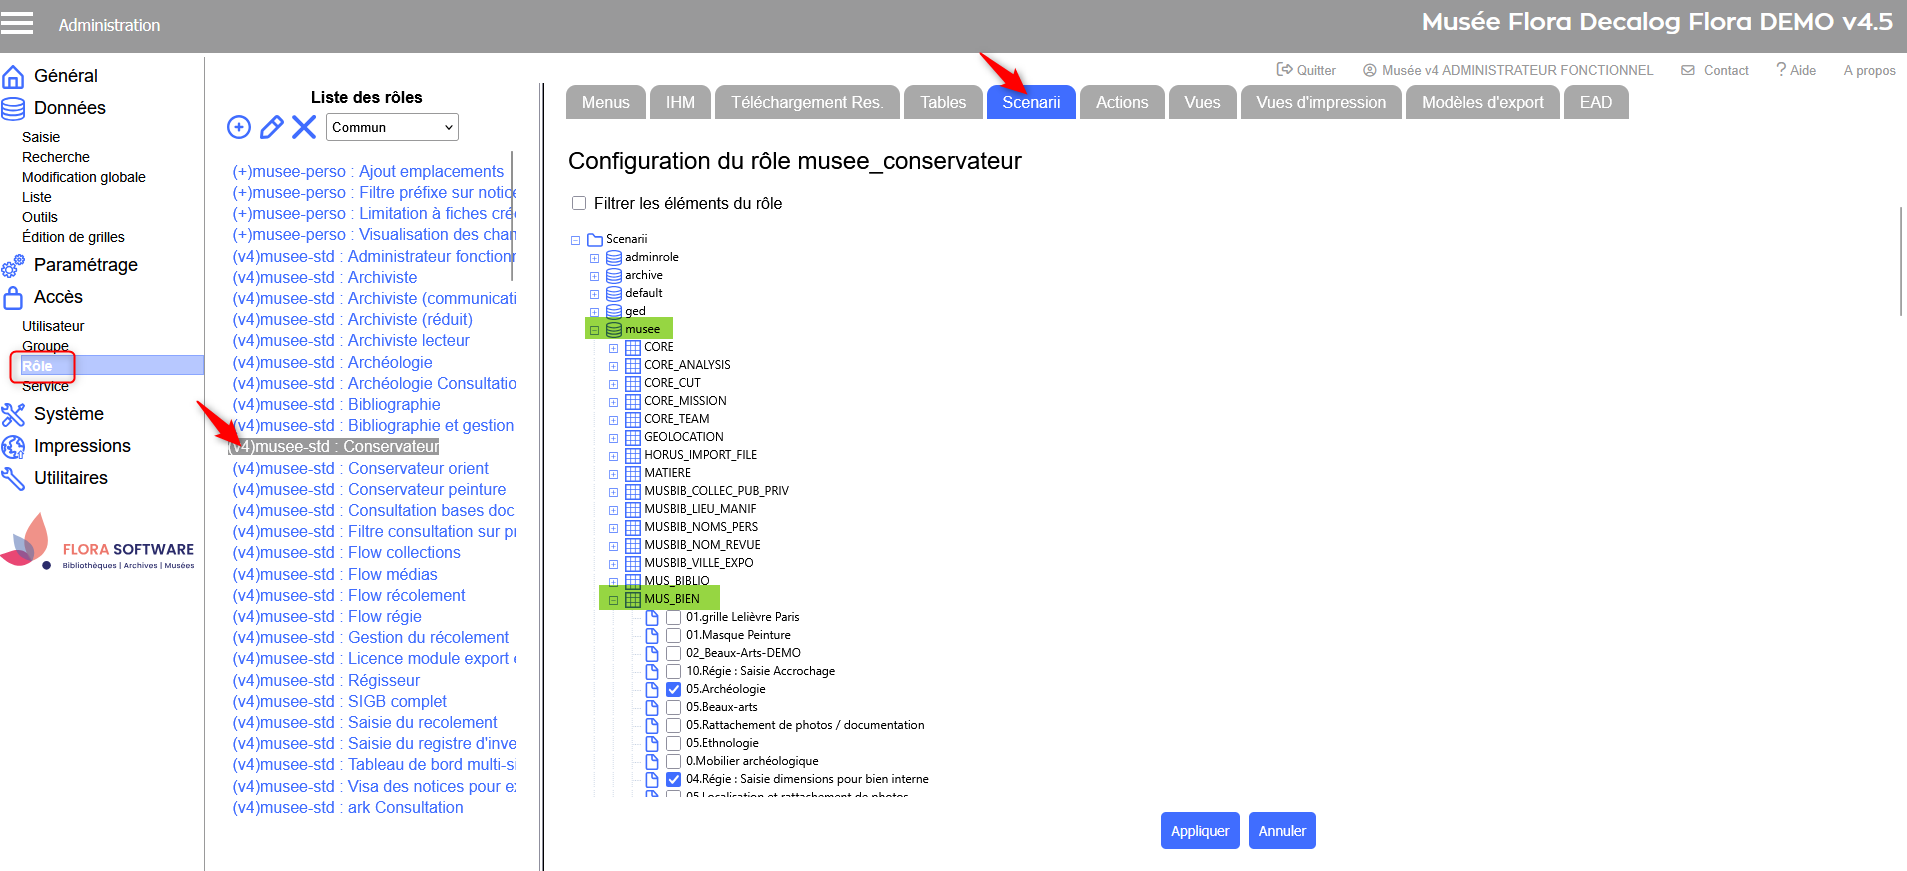Click the Utilitaires wrench icon
The image size is (1907, 871).
(x=14, y=478)
